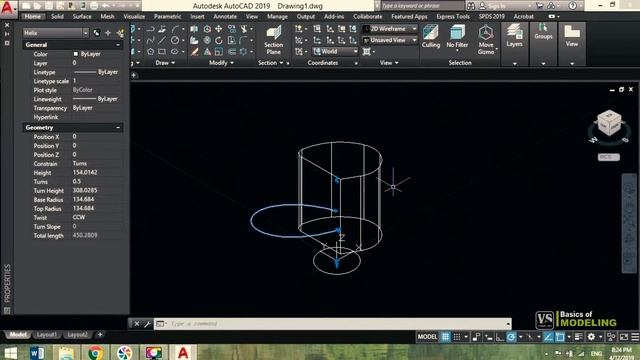Viewport: 640px width, 360px height.
Task: Collapse the Geometry properties section
Action: [118, 128]
